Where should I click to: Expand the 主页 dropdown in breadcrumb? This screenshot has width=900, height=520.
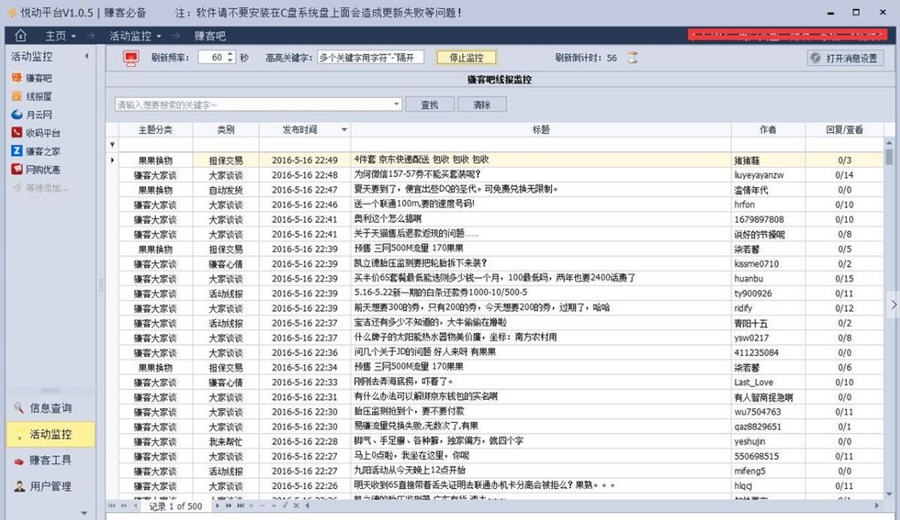pos(73,36)
